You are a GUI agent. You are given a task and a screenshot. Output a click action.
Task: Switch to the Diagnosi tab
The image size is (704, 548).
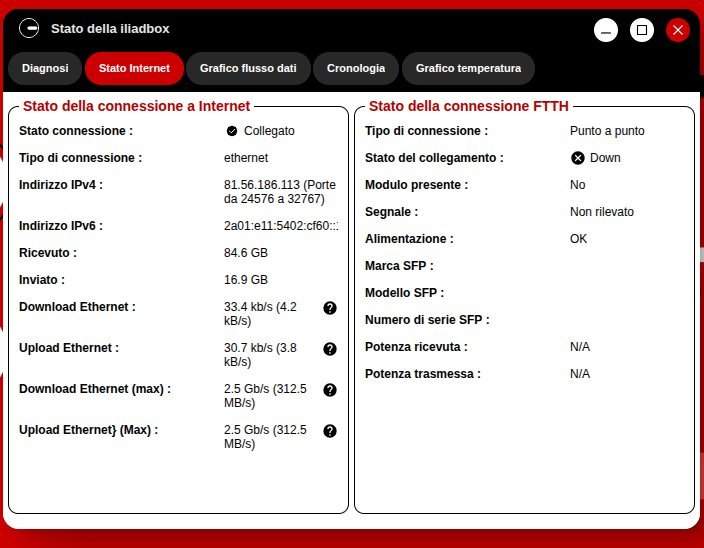[45, 69]
